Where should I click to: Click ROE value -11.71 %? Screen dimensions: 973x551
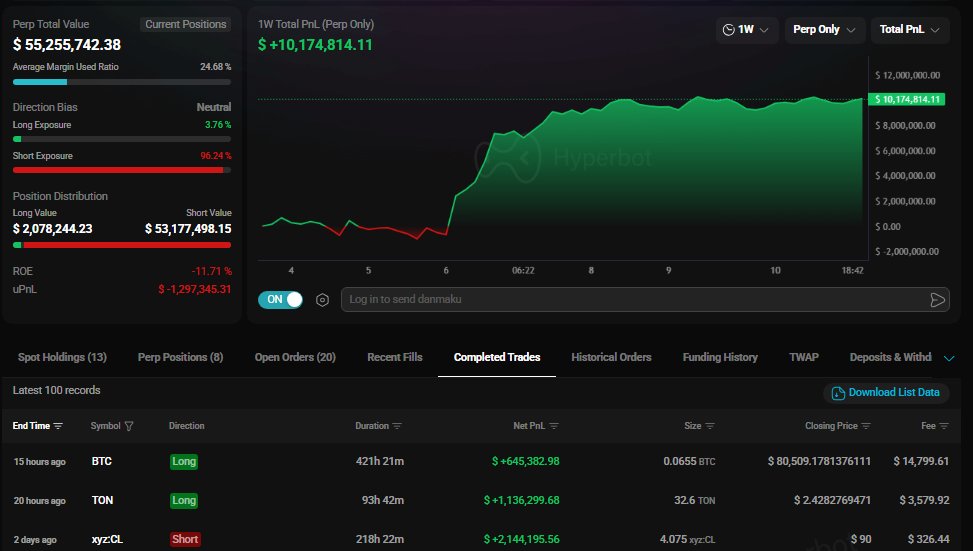coord(212,271)
